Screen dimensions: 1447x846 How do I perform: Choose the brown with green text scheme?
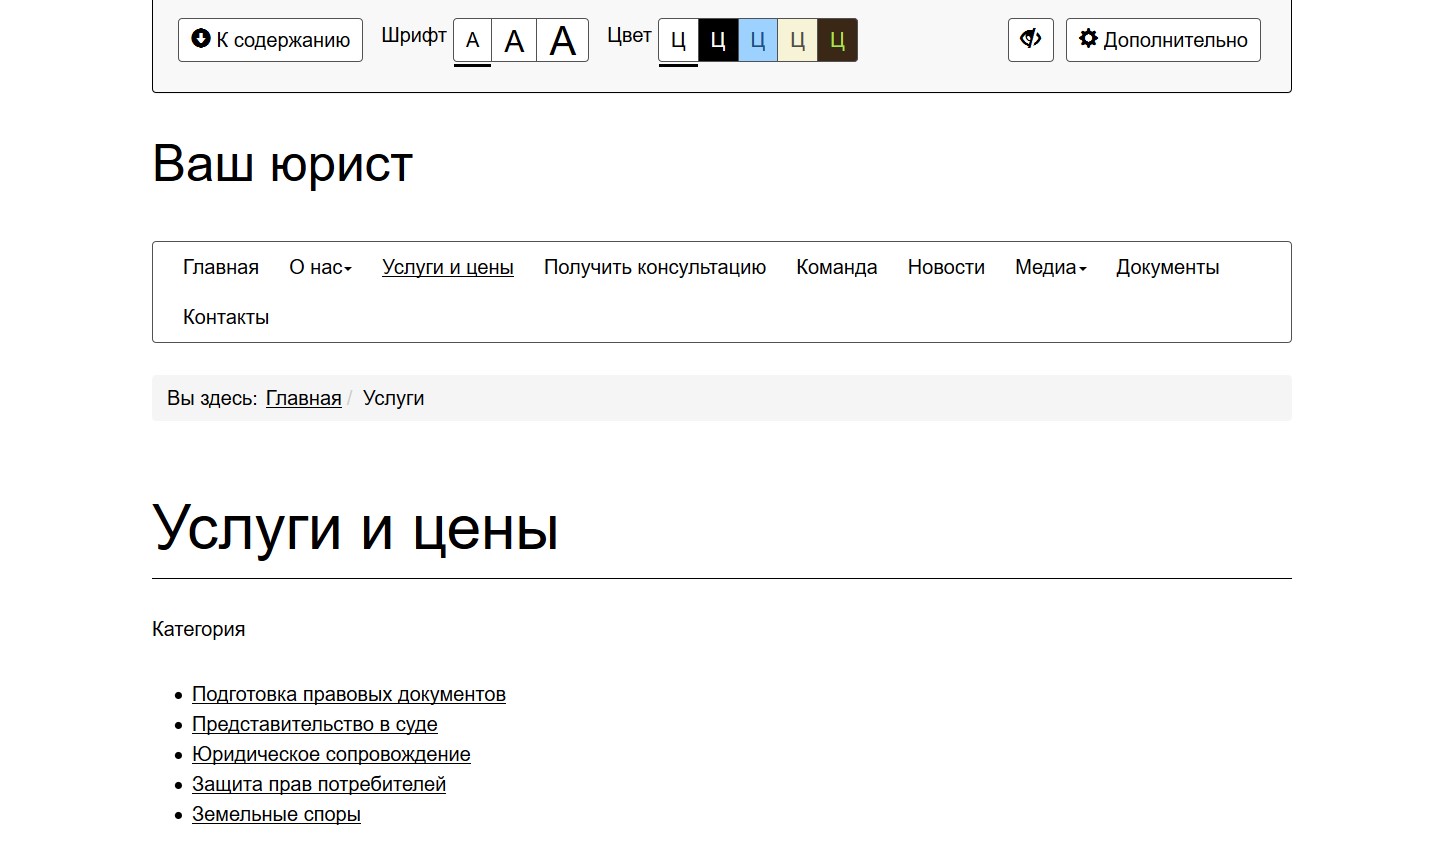(x=837, y=41)
